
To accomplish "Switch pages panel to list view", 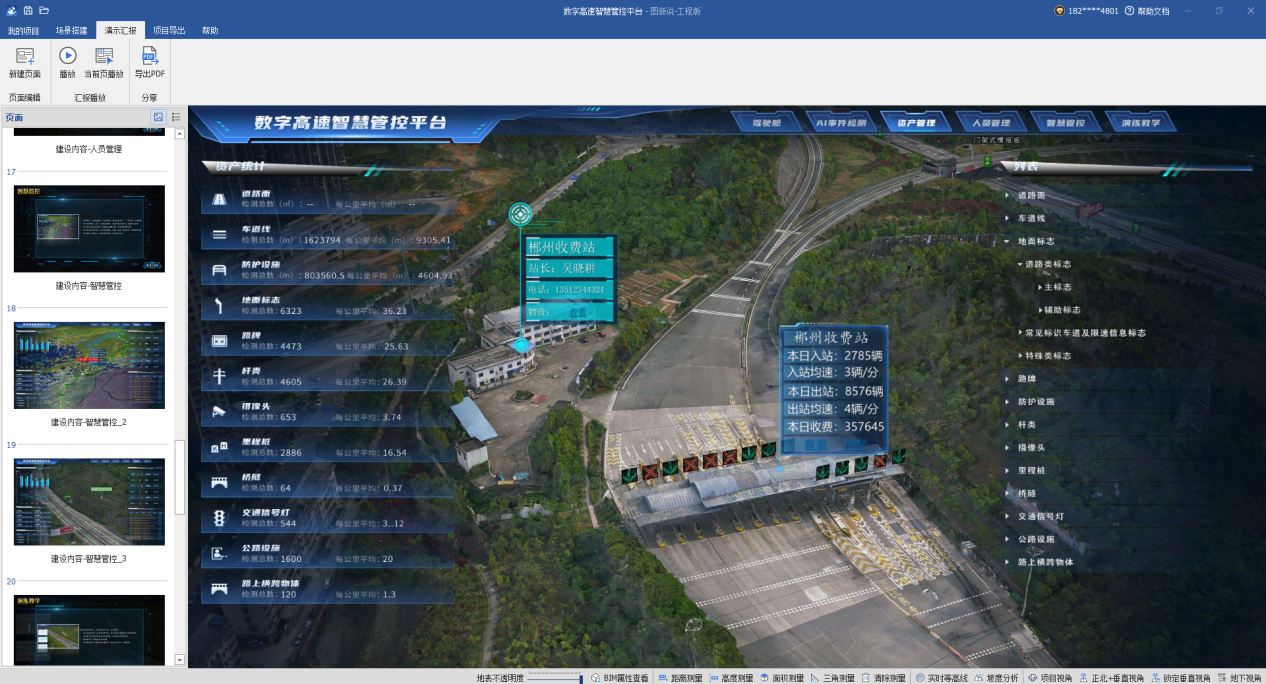I will coord(176,117).
